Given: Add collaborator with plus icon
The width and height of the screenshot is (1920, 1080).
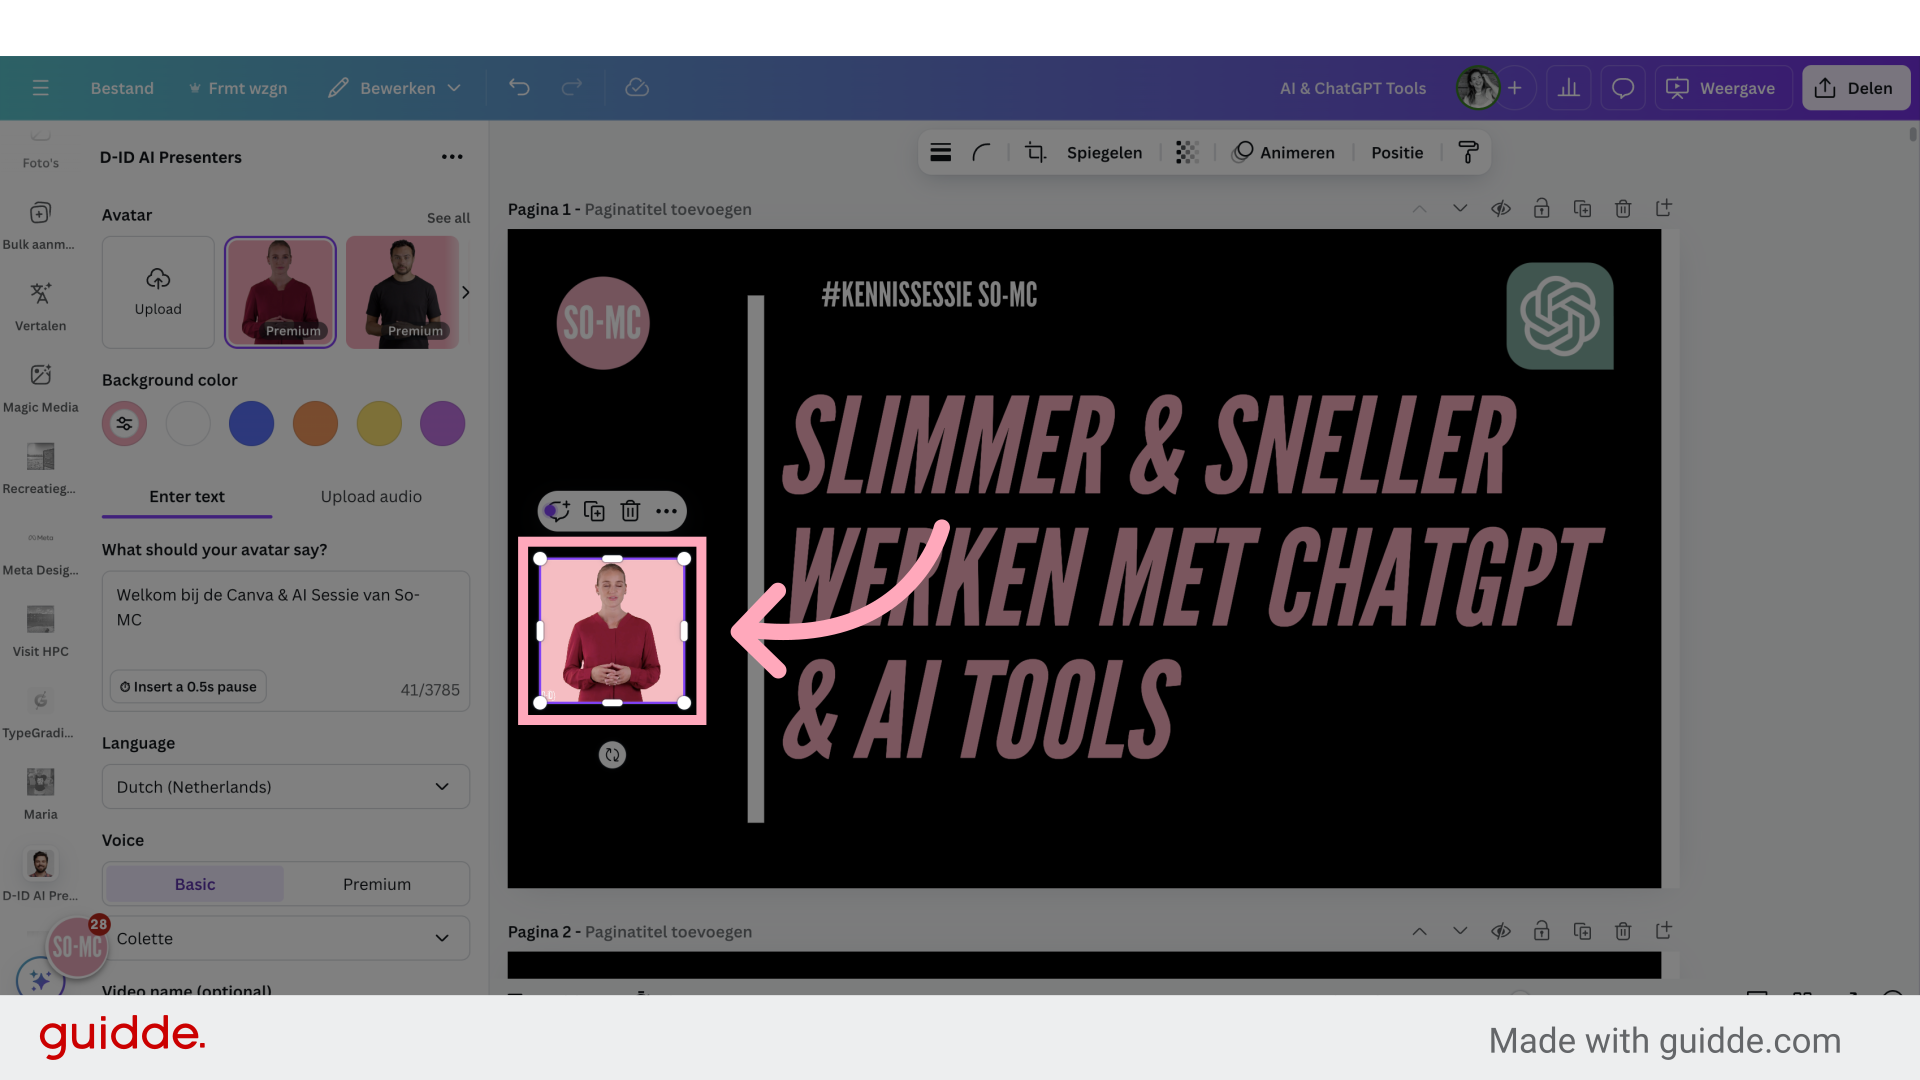Looking at the screenshot, I should (x=1515, y=88).
